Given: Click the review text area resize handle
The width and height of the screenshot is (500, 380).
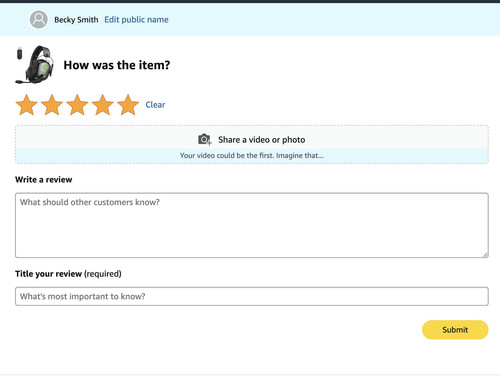Looking at the screenshot, I should pyautogui.click(x=485, y=254).
